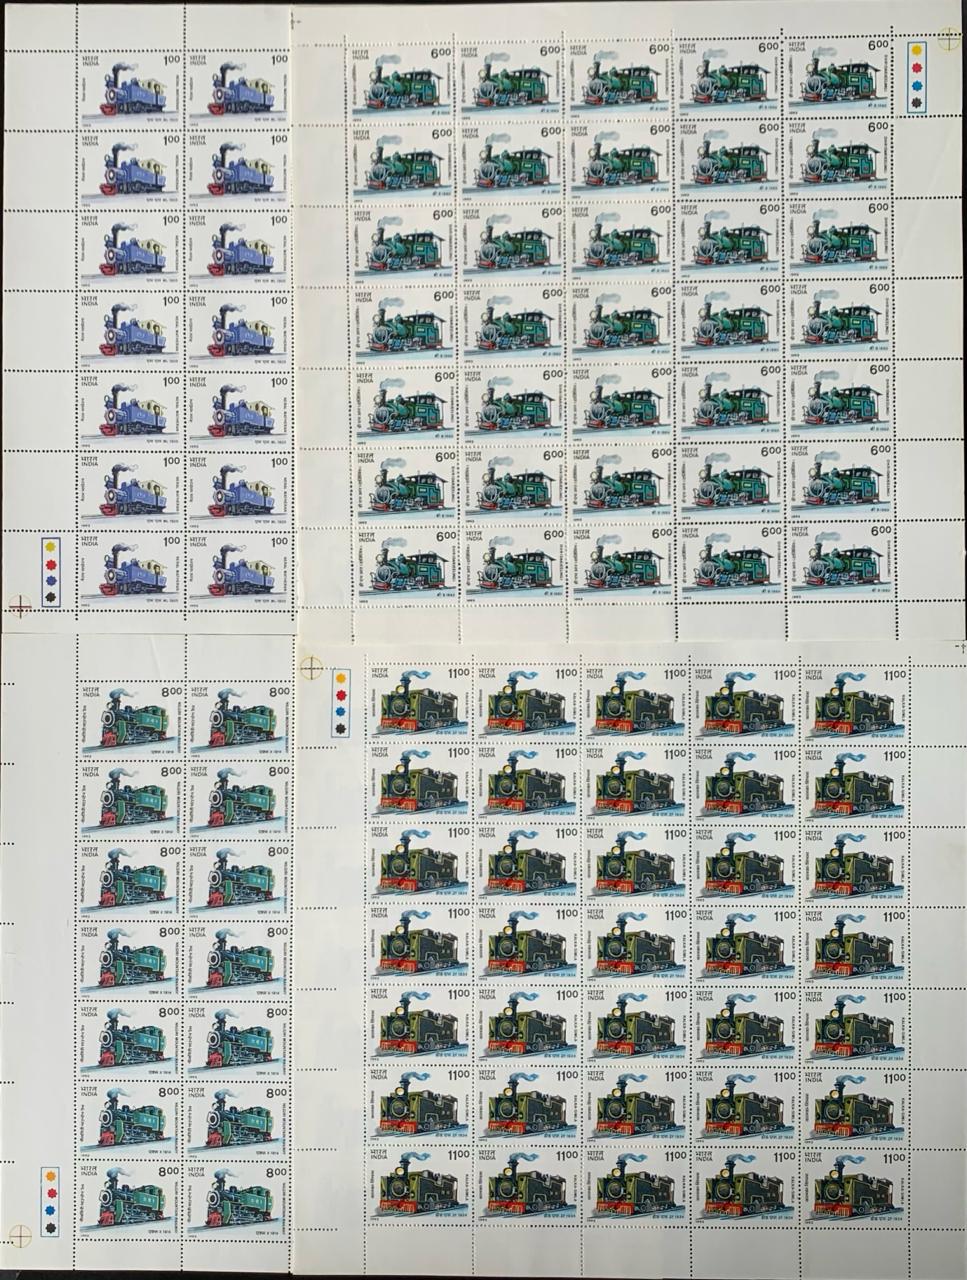Click the registration crosshair on the 6.00 sheet
Viewport: 967px width, 1280px height.
coord(949,39)
